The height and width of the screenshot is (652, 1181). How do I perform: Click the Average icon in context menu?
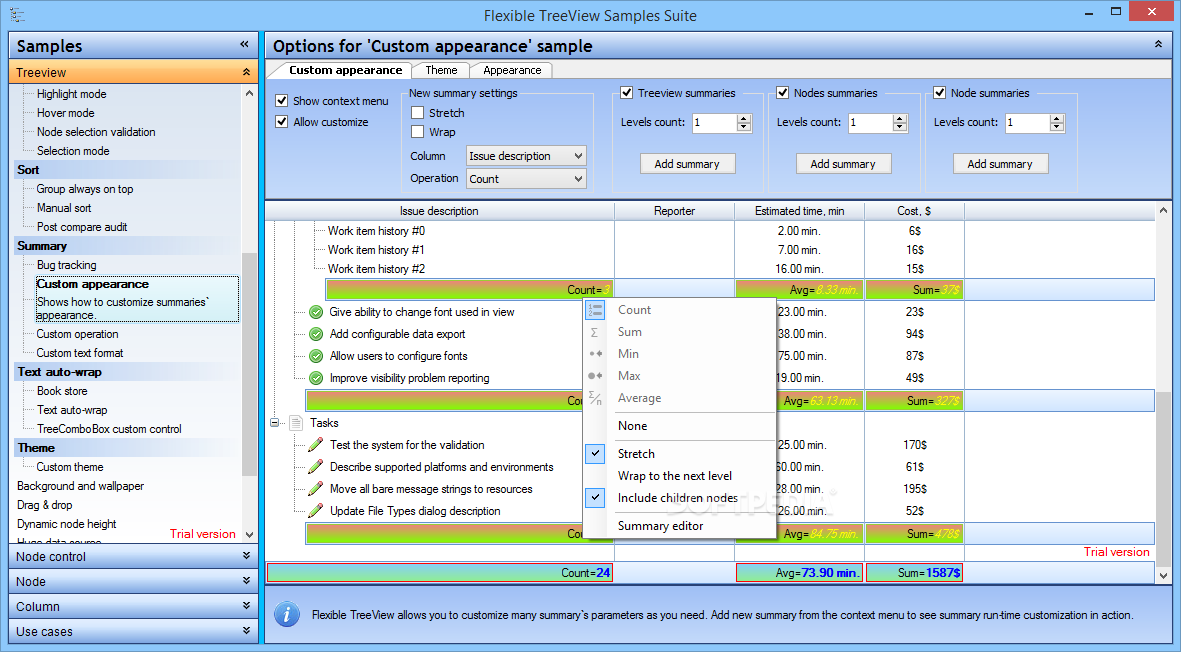[x=595, y=398]
